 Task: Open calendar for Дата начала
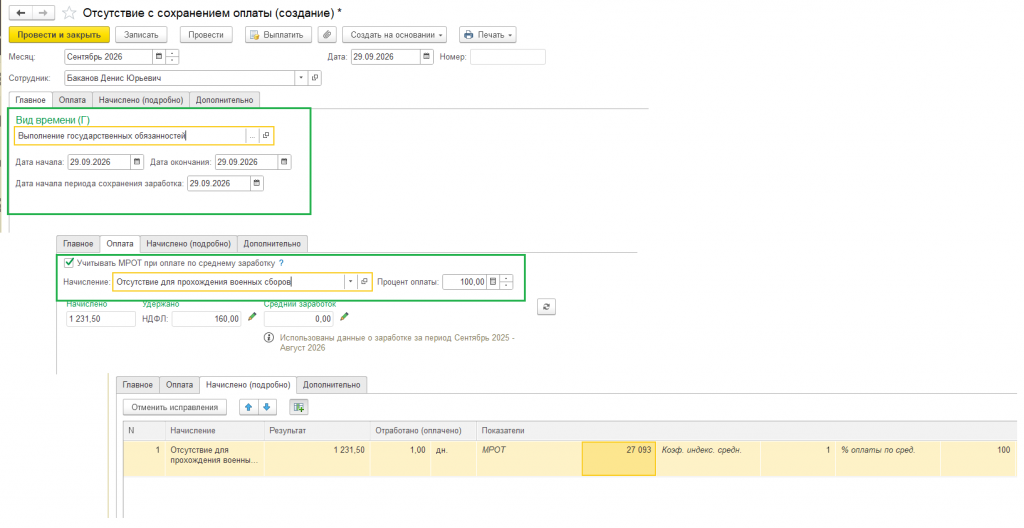136,162
